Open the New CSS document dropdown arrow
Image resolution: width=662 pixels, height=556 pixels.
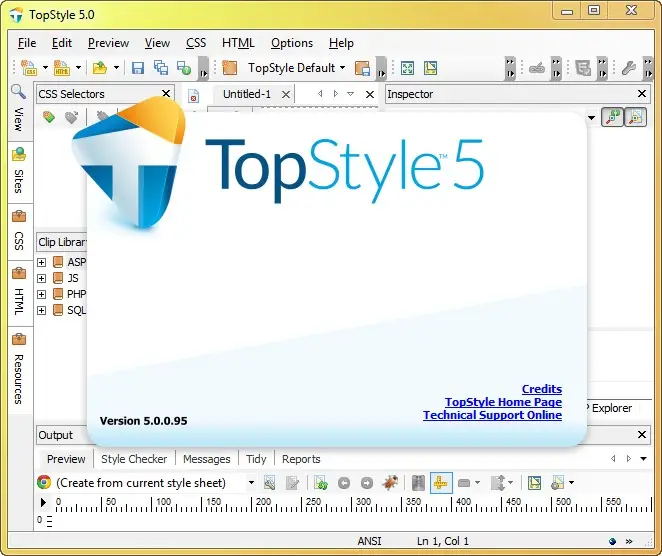[x=45, y=68]
